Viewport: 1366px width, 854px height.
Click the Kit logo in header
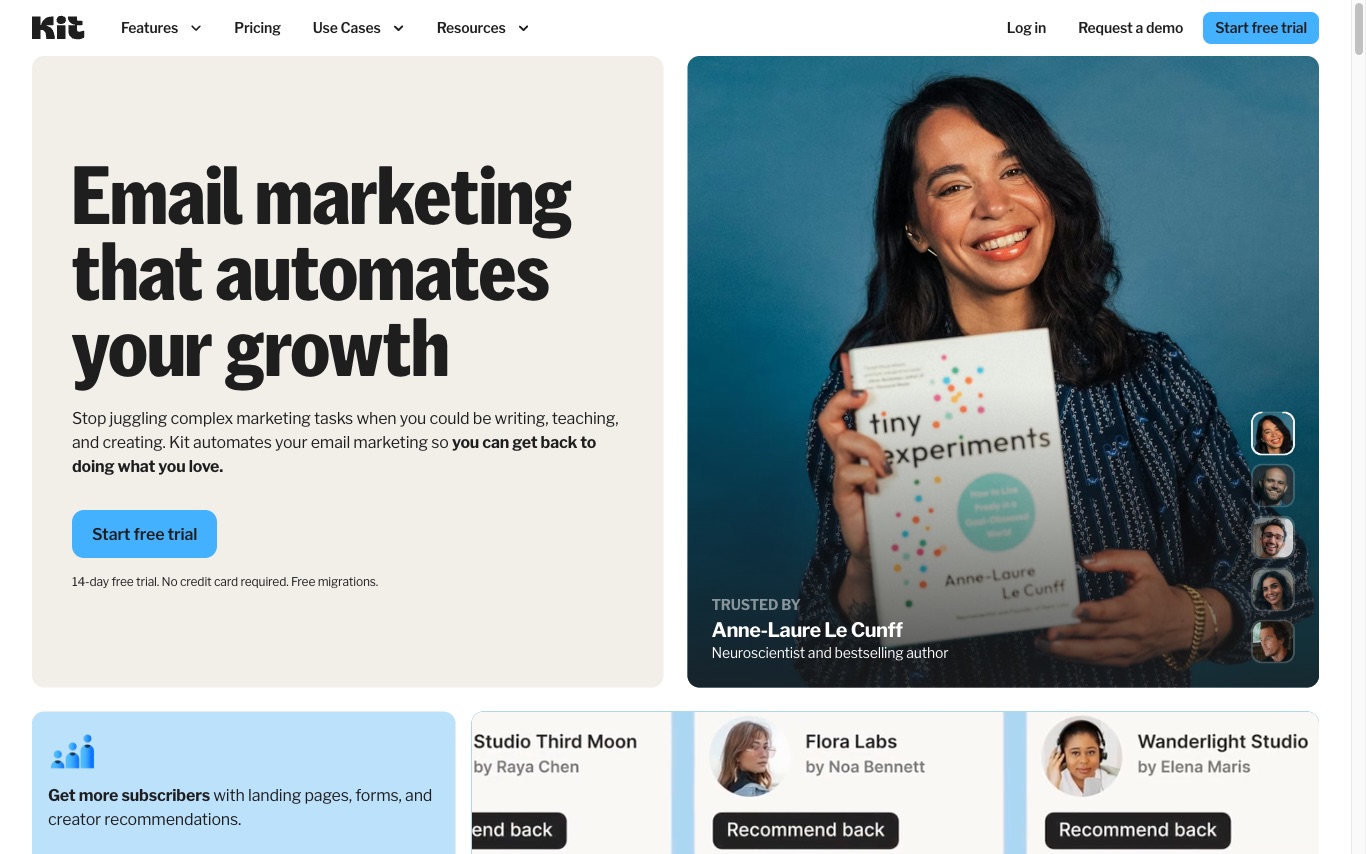point(58,28)
